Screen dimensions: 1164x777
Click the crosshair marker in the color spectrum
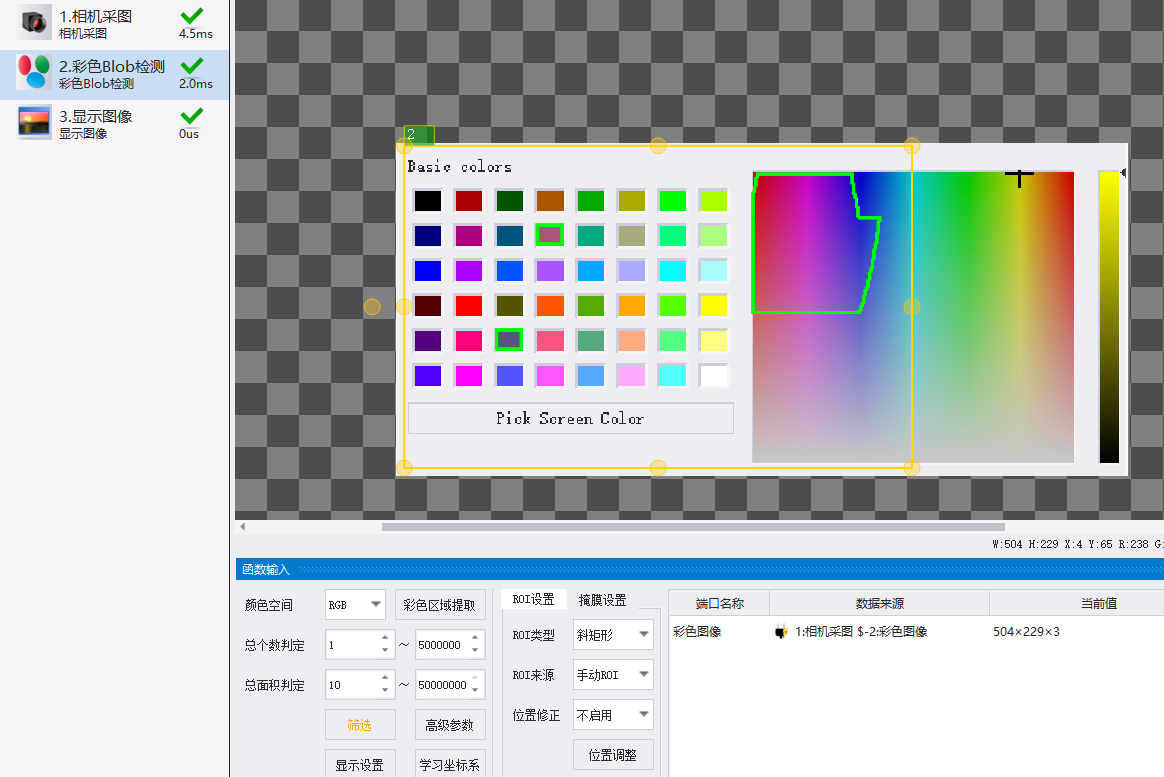[1019, 177]
